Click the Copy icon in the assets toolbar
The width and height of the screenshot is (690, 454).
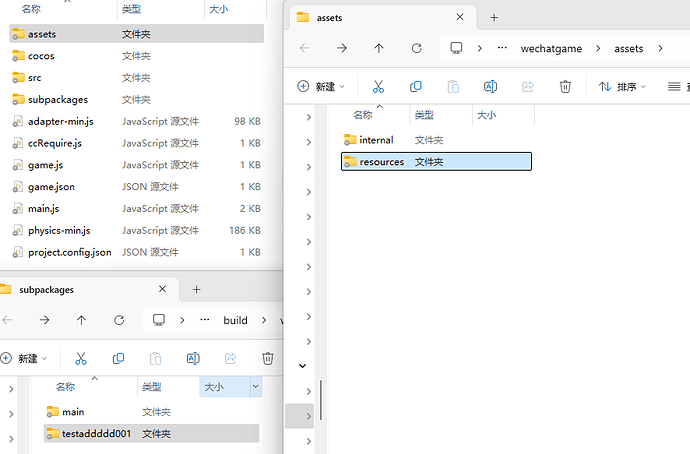pos(415,86)
